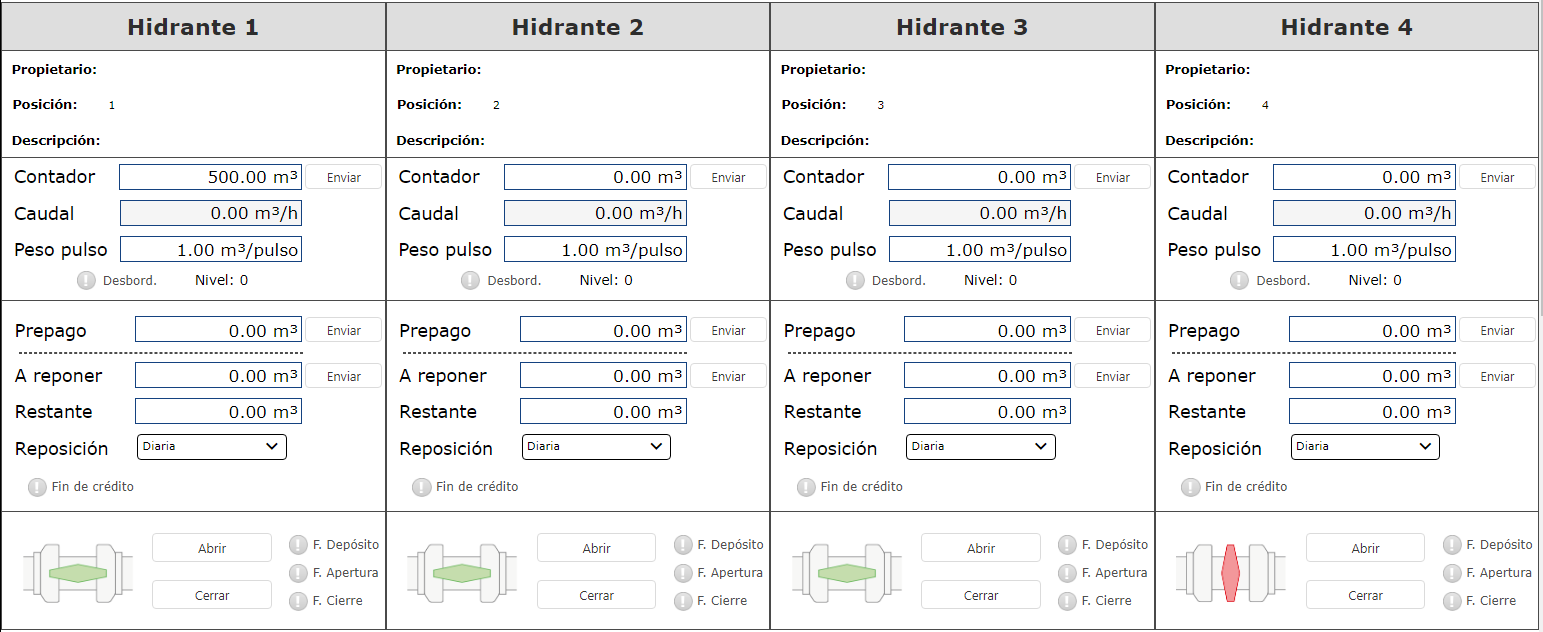Select the Hidrante 2 header

577,27
